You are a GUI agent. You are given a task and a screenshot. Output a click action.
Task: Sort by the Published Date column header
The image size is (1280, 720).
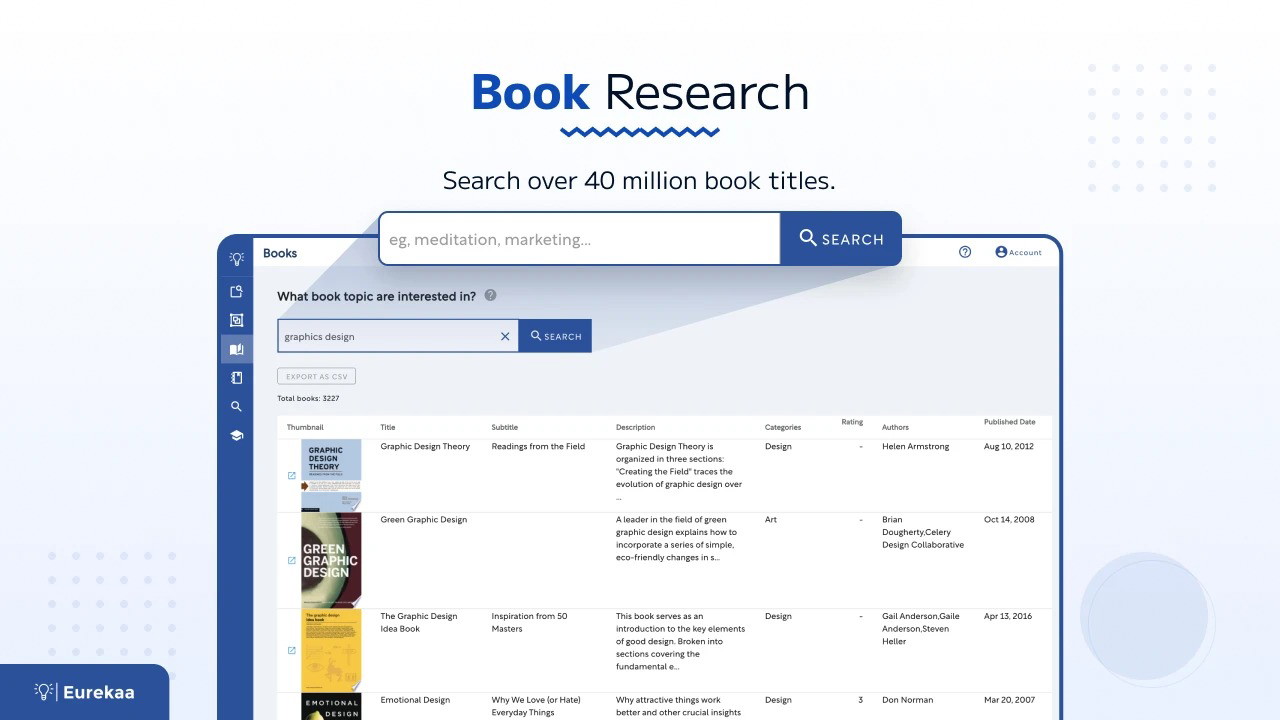[x=1009, y=422]
